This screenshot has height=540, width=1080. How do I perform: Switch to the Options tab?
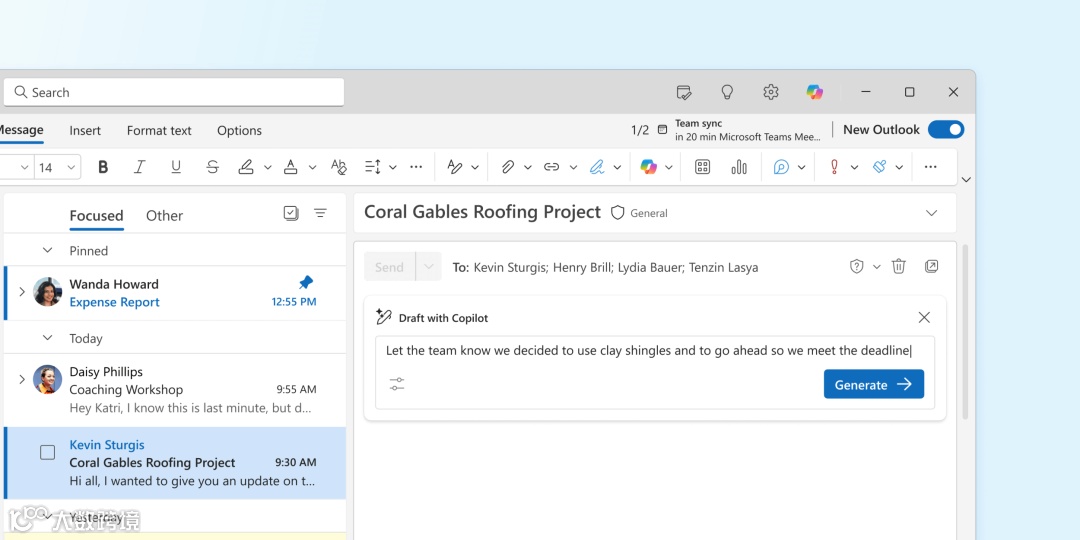239,131
